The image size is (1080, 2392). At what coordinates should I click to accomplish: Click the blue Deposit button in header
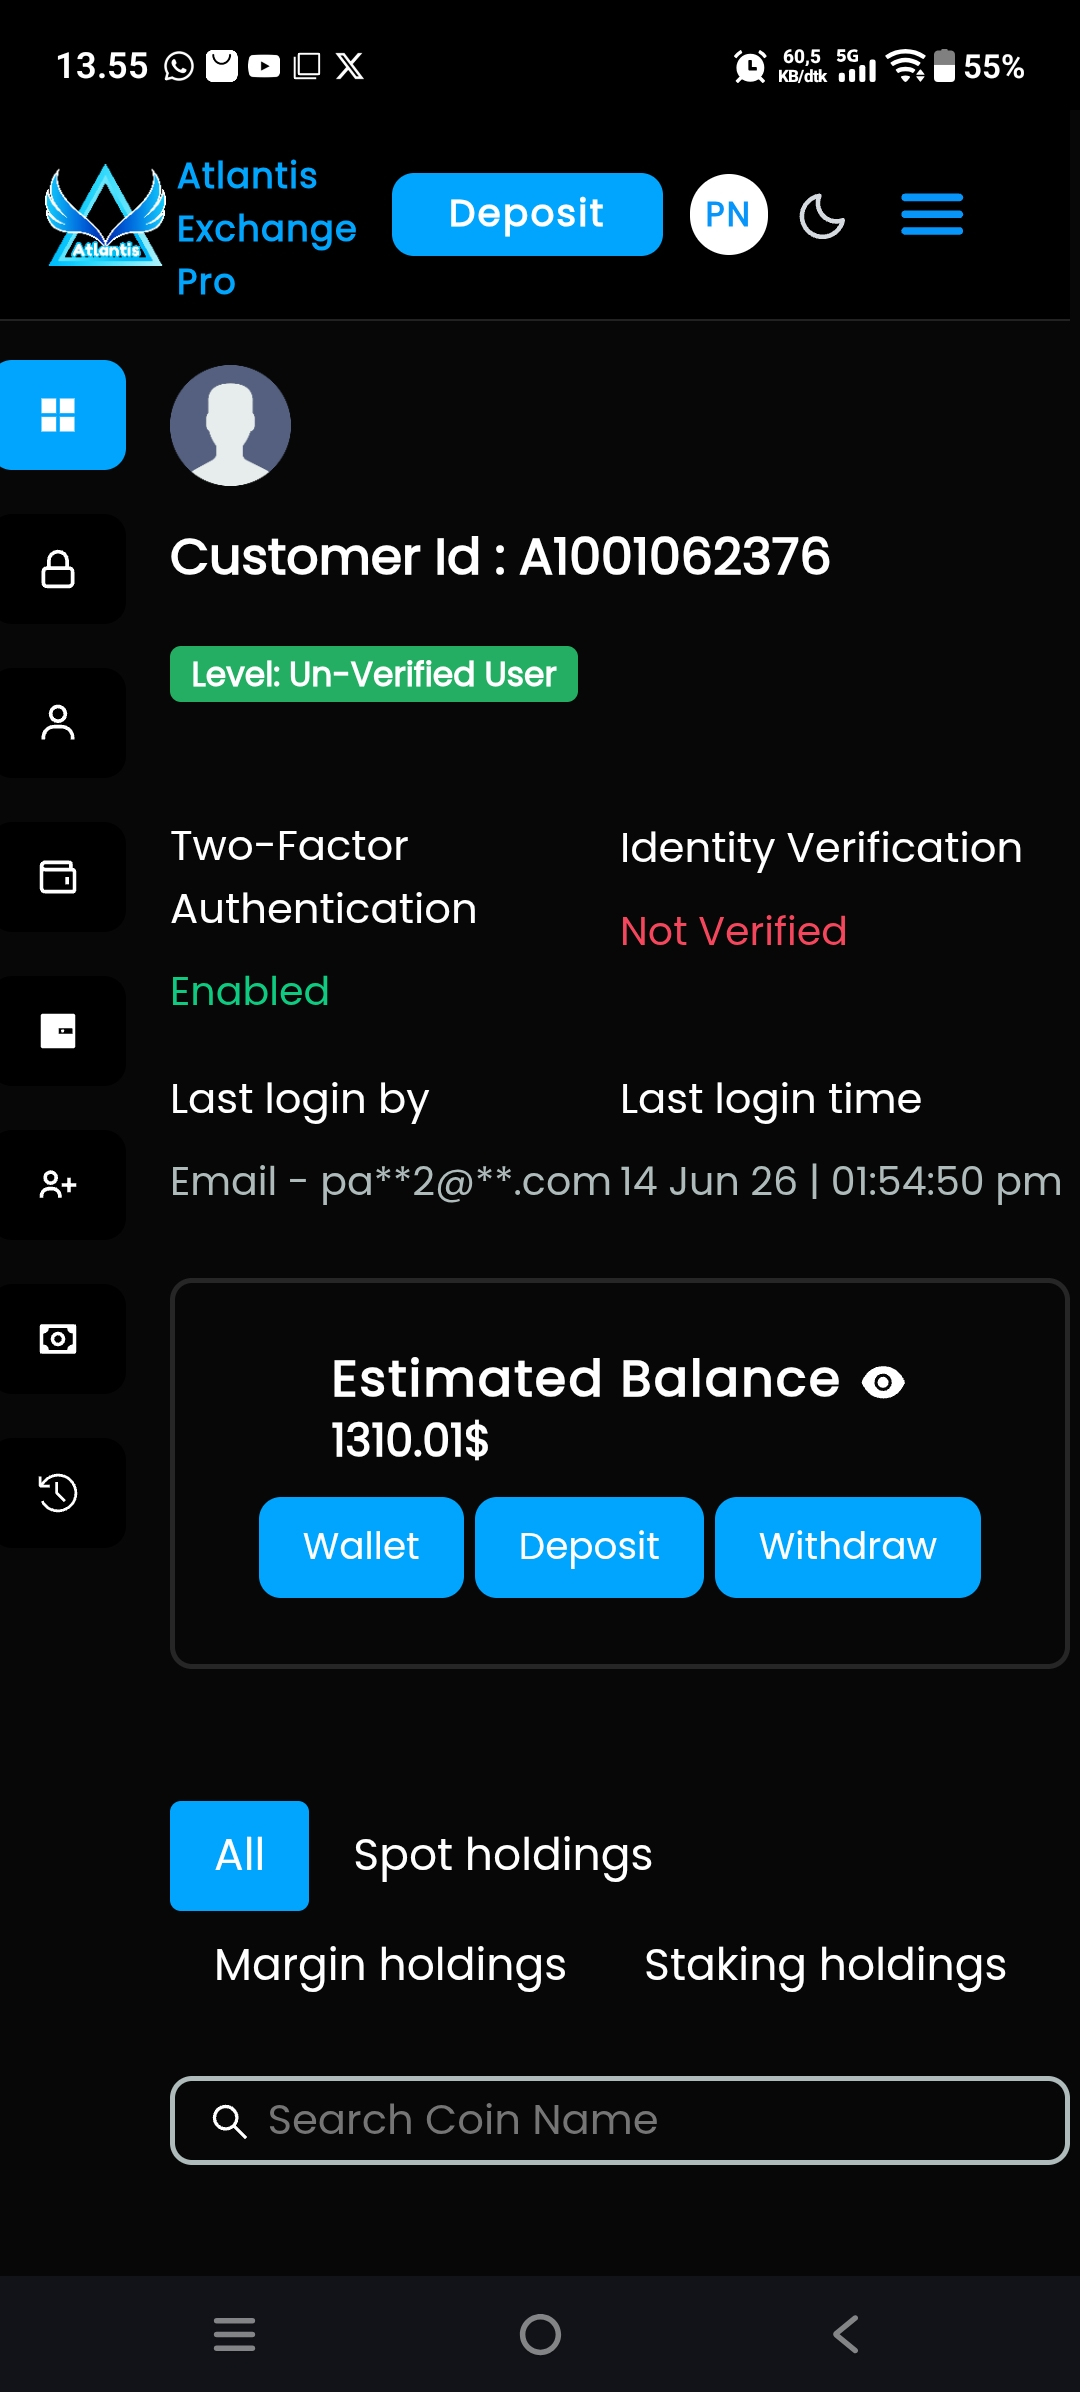coord(527,214)
